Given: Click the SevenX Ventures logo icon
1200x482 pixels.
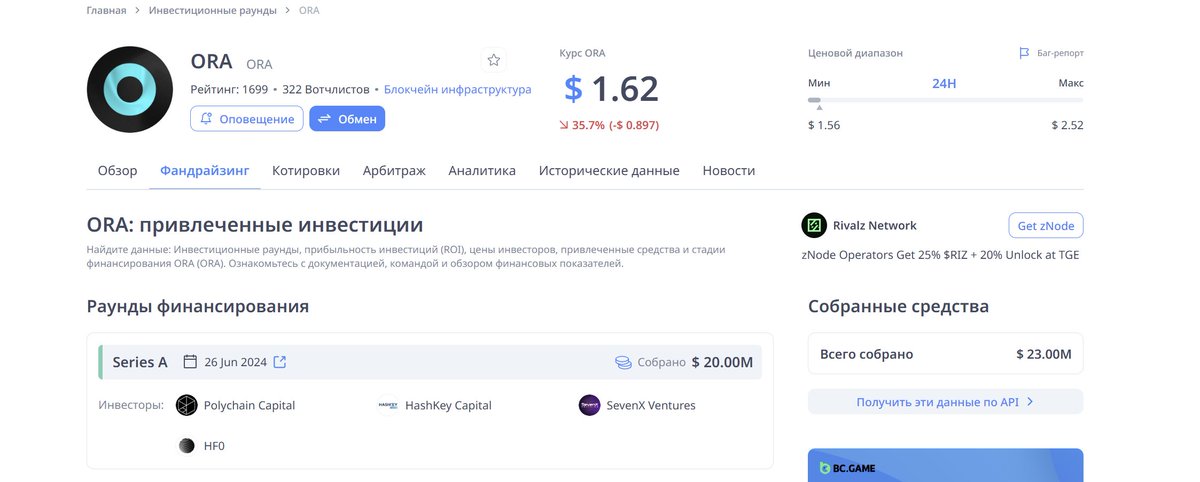Looking at the screenshot, I should click(x=589, y=405).
